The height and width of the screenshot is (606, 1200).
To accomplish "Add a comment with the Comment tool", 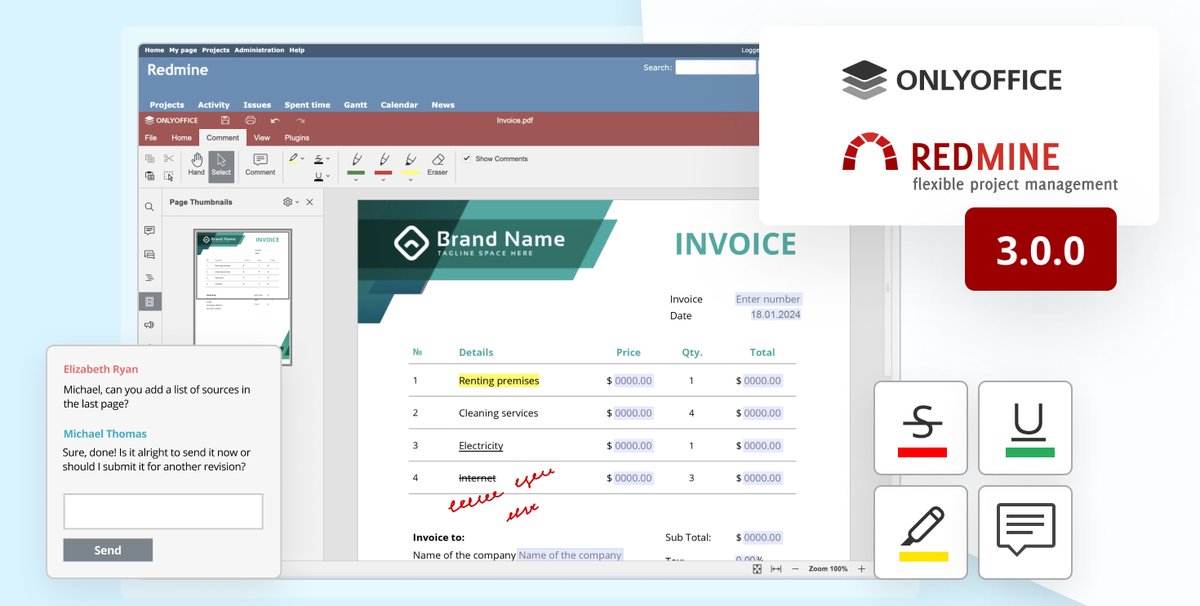I will (260, 165).
